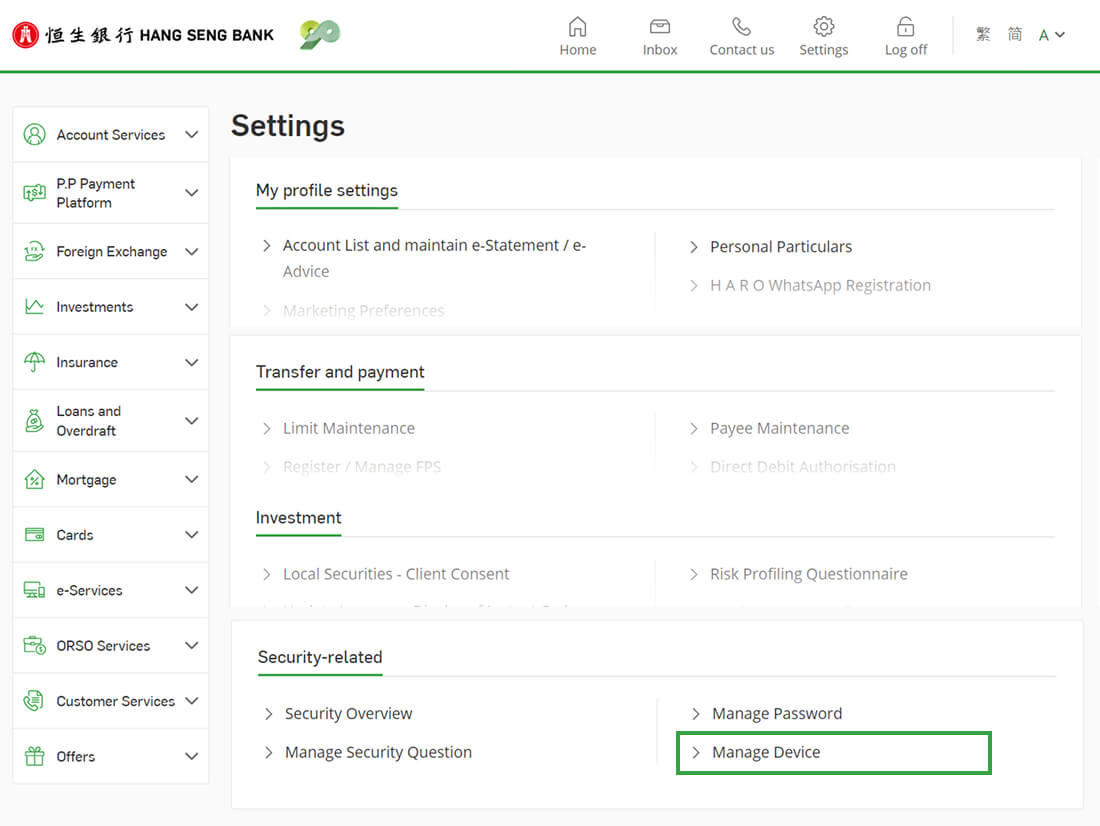Open the Manage Password link
Viewport: 1100px width, 826px height.
coord(777,713)
